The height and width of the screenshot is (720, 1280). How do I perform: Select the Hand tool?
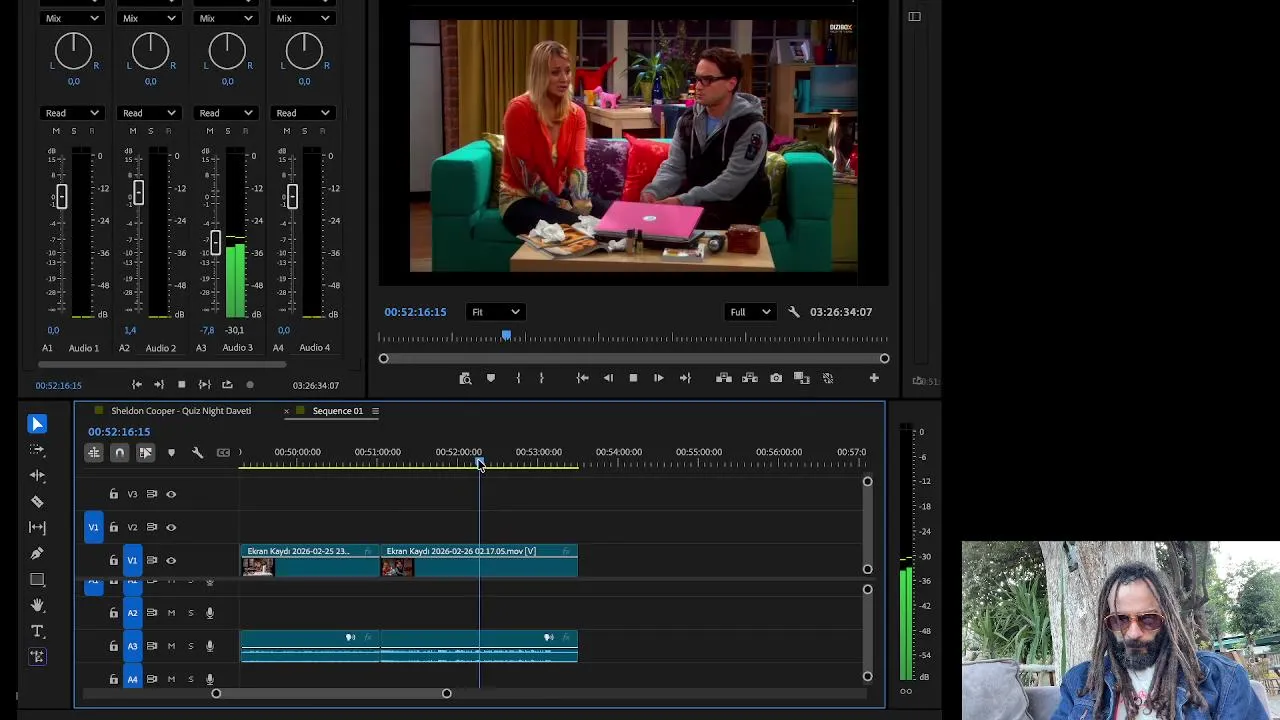click(x=37, y=605)
